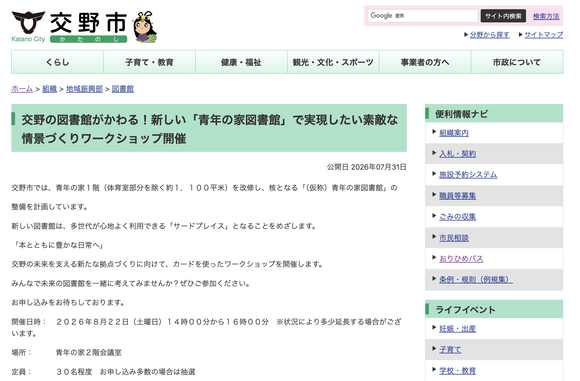Click the 交野市 site title logo
This screenshot has height=381, width=580.
coord(88,27)
